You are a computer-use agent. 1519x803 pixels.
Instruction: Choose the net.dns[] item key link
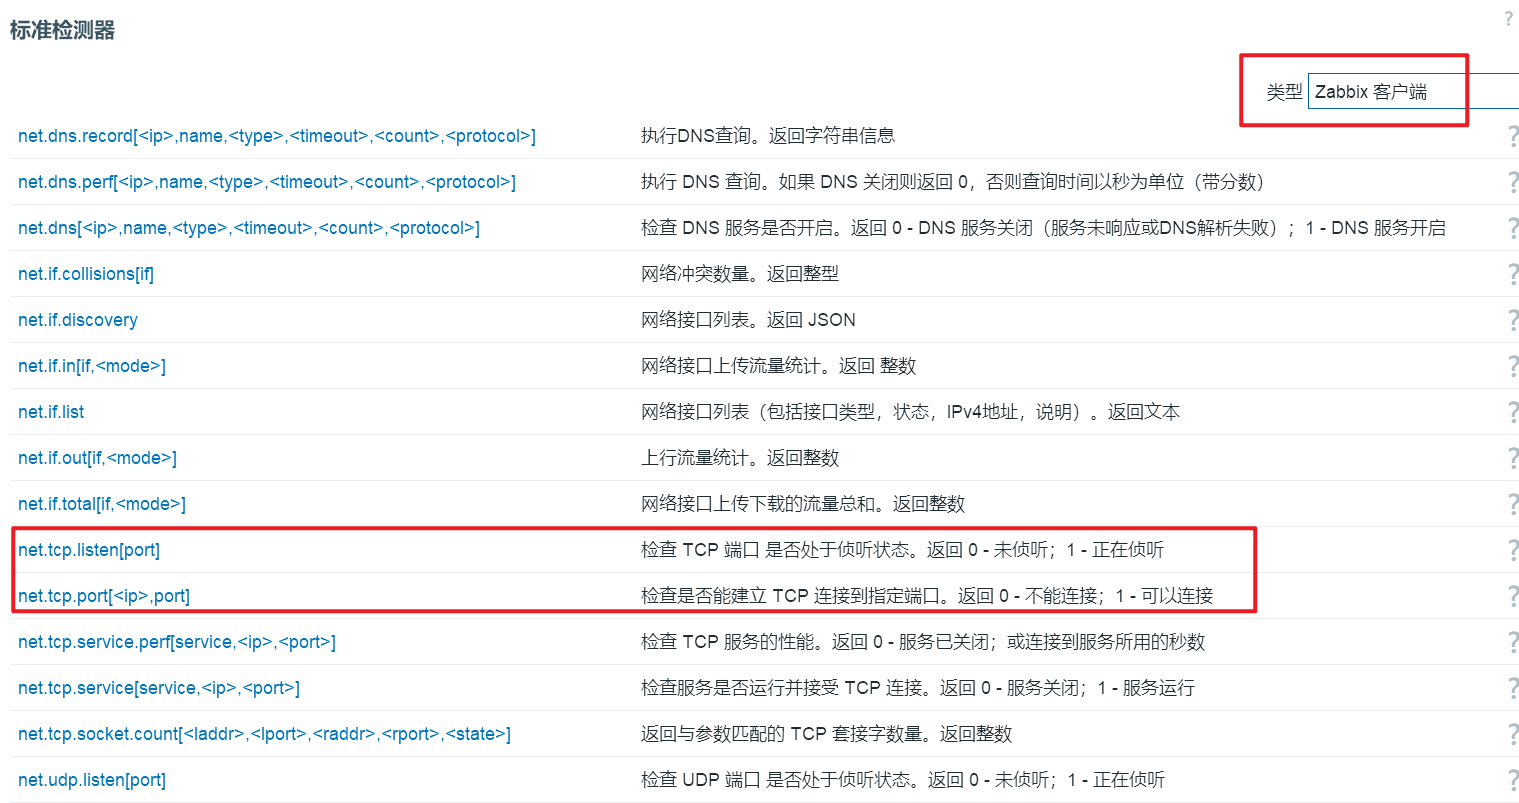248,228
